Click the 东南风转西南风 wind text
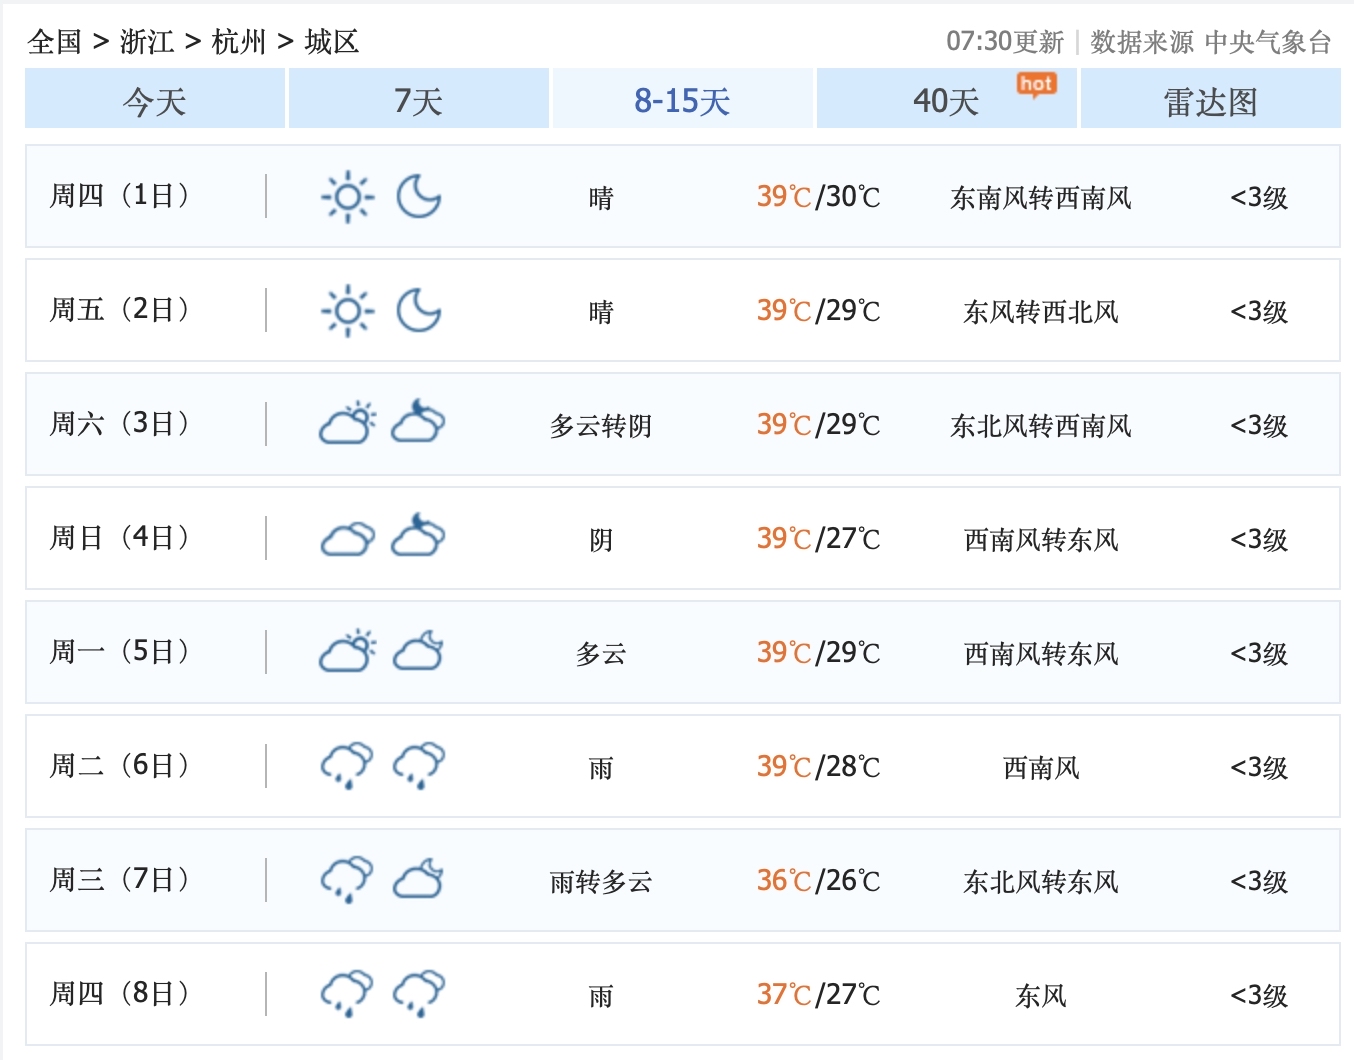This screenshot has width=1354, height=1060. [1041, 198]
